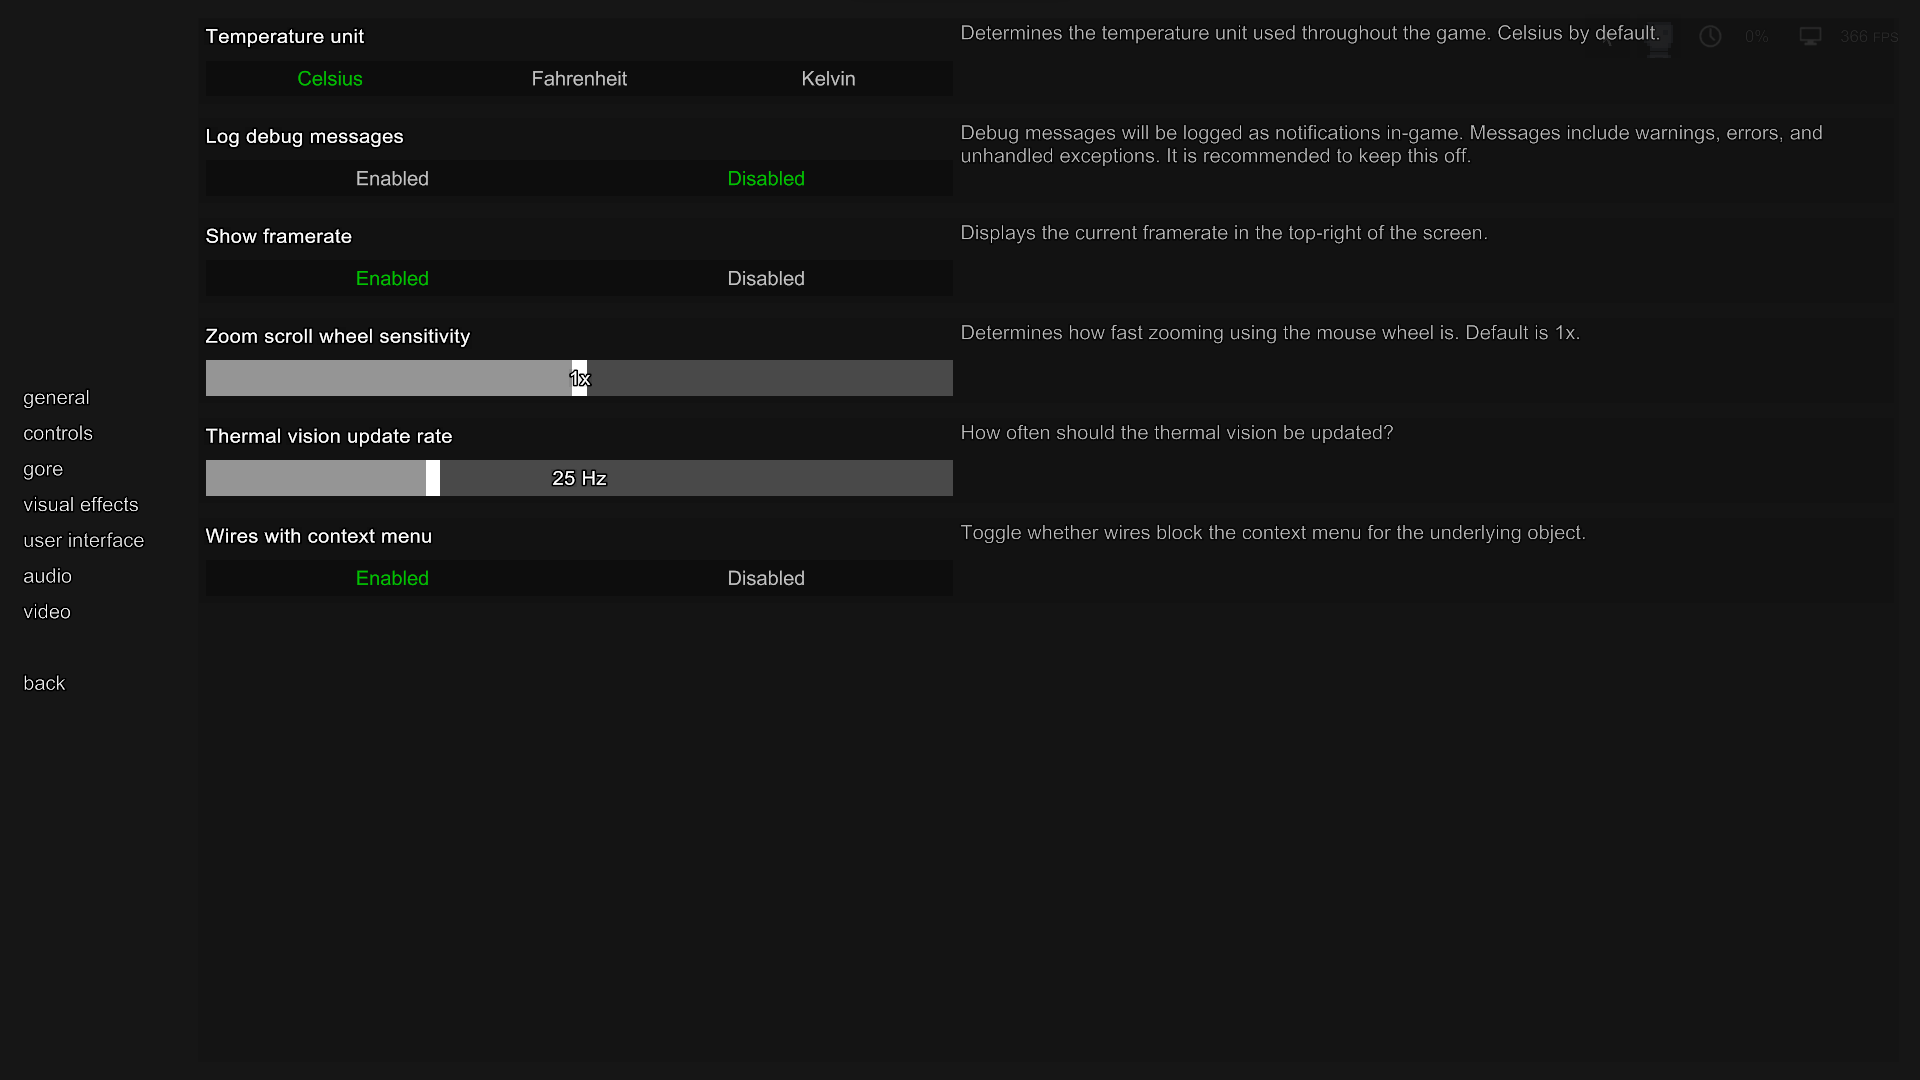This screenshot has width=1920, height=1080.
Task: Click the thermal vision update rate slider
Action: coord(433,479)
